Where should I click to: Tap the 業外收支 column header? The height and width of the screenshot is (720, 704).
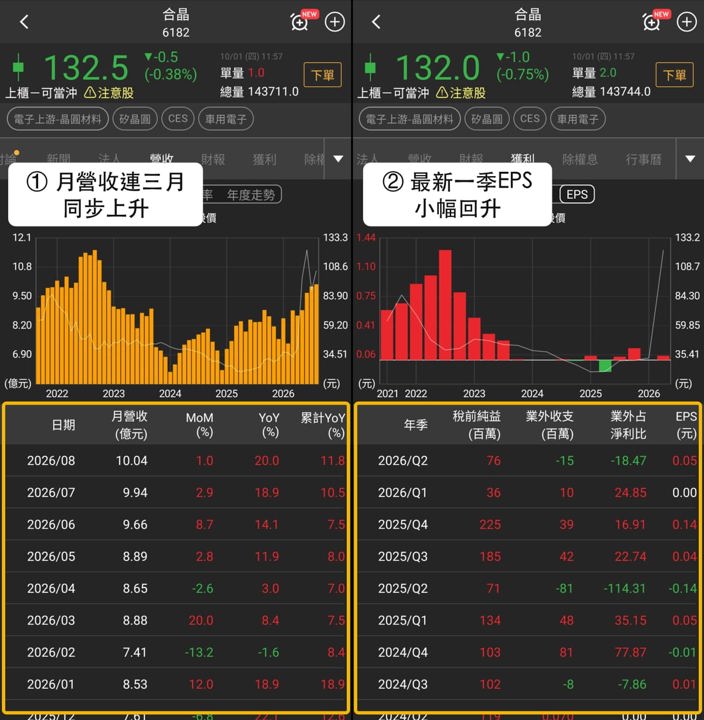click(x=550, y=425)
